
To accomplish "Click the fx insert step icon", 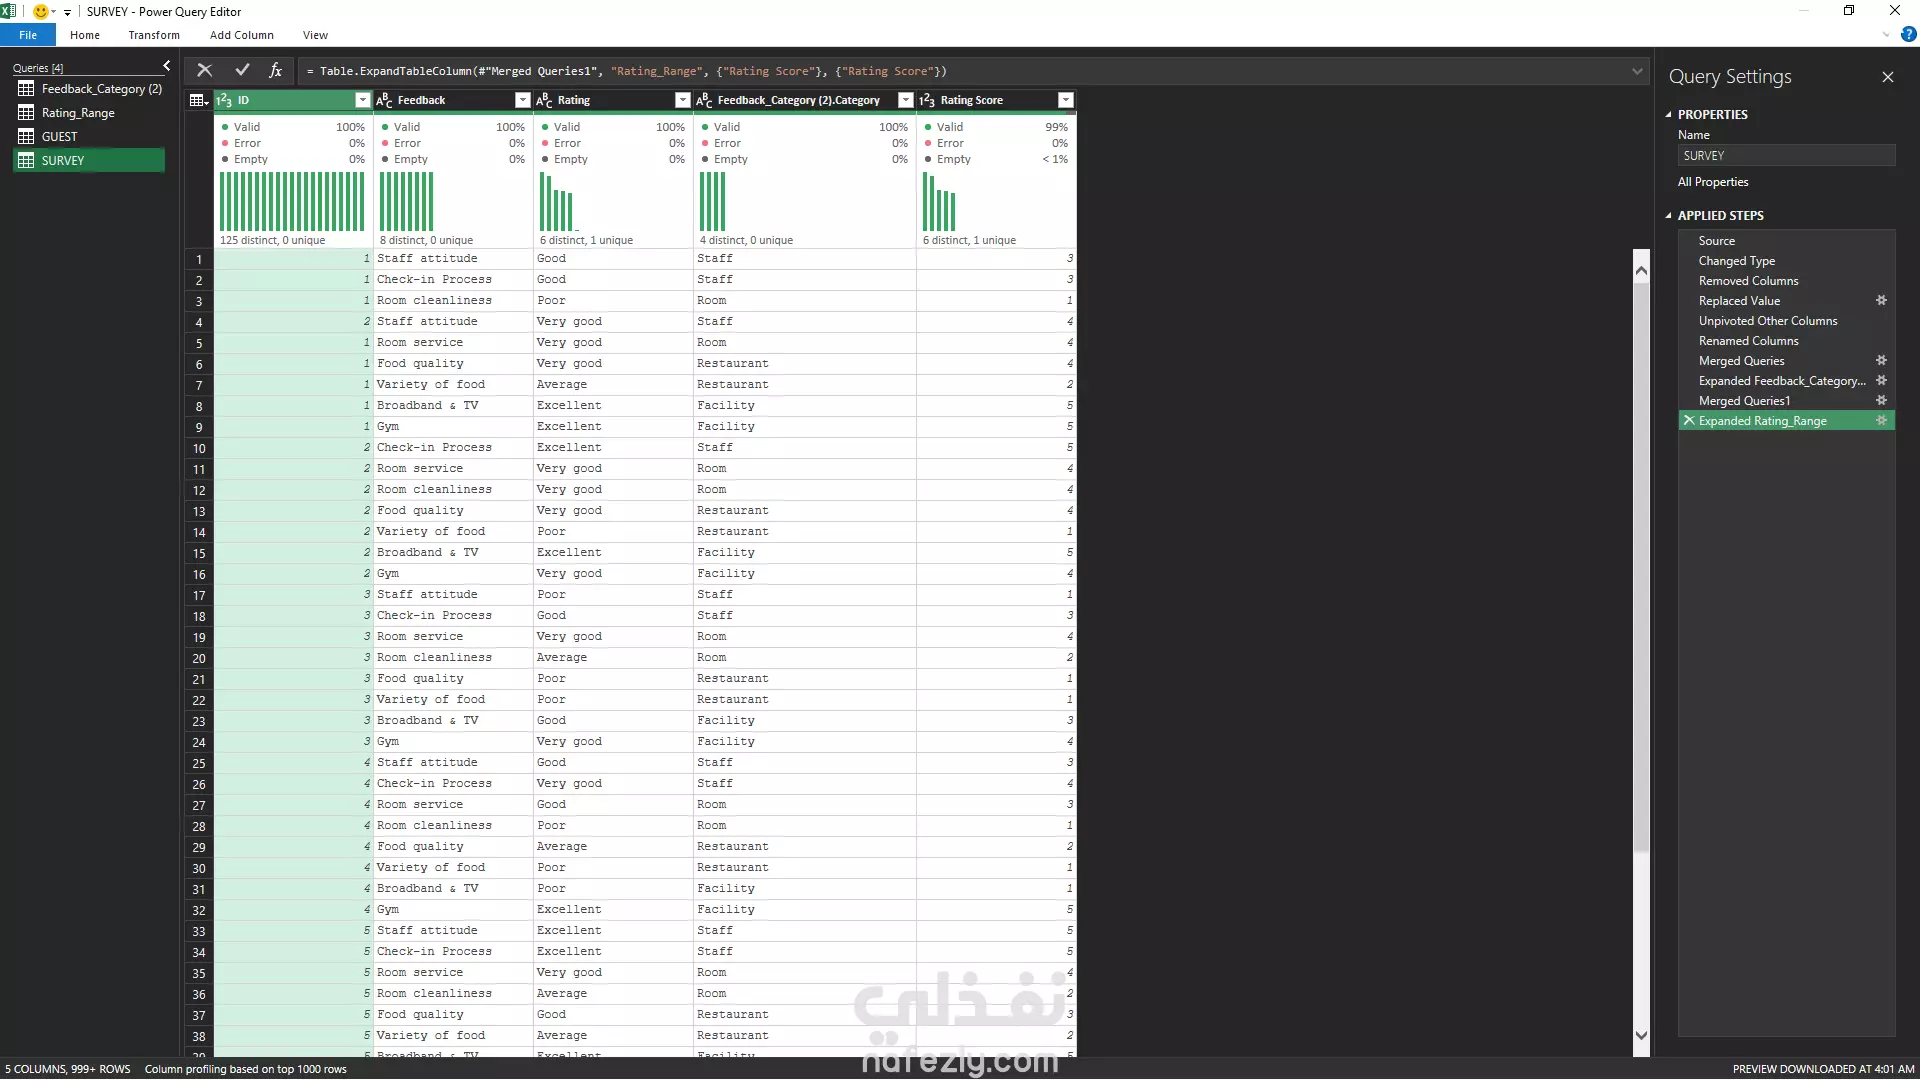I will click(275, 70).
